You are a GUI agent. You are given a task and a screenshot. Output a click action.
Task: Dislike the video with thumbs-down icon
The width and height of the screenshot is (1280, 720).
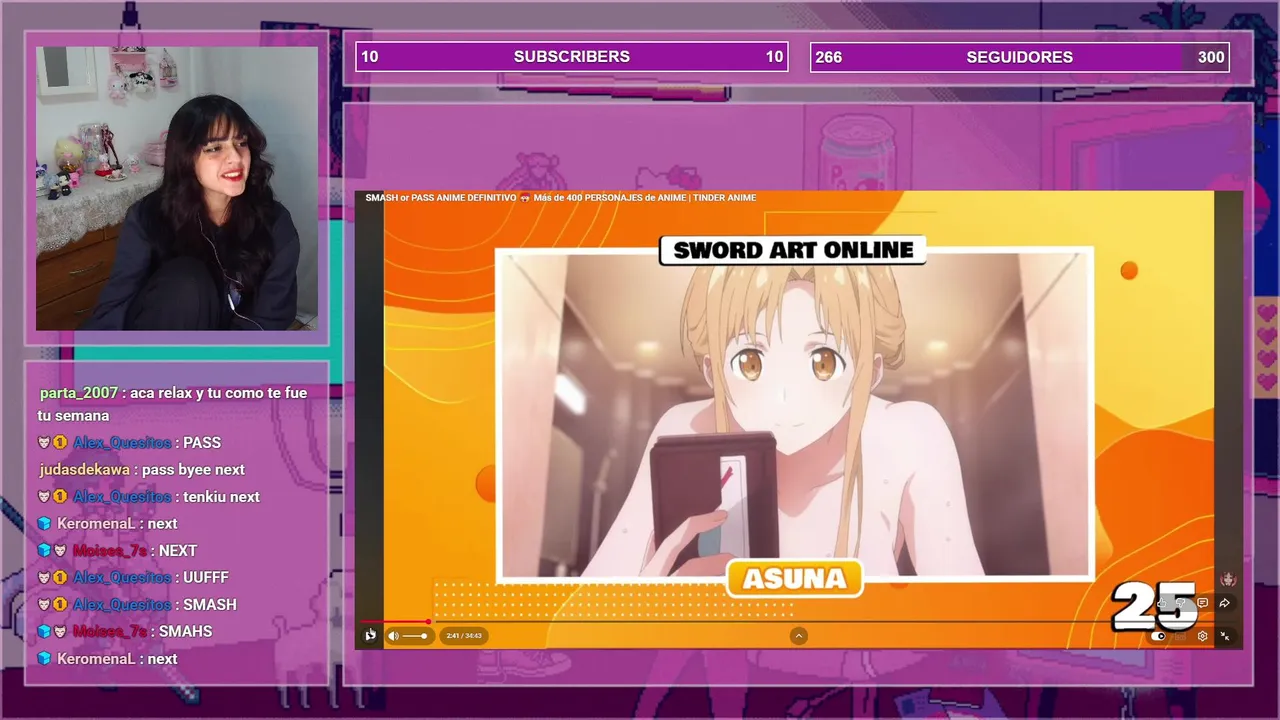[x=1180, y=603]
